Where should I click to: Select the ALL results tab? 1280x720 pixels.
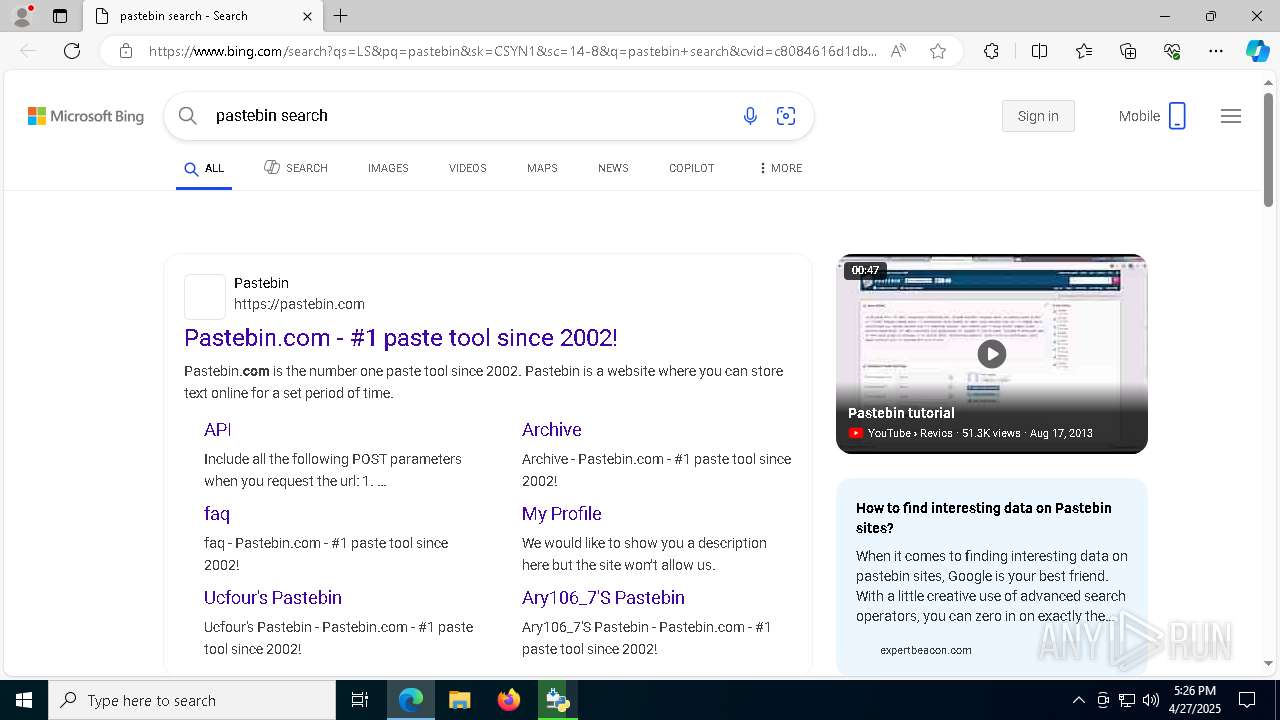[204, 168]
